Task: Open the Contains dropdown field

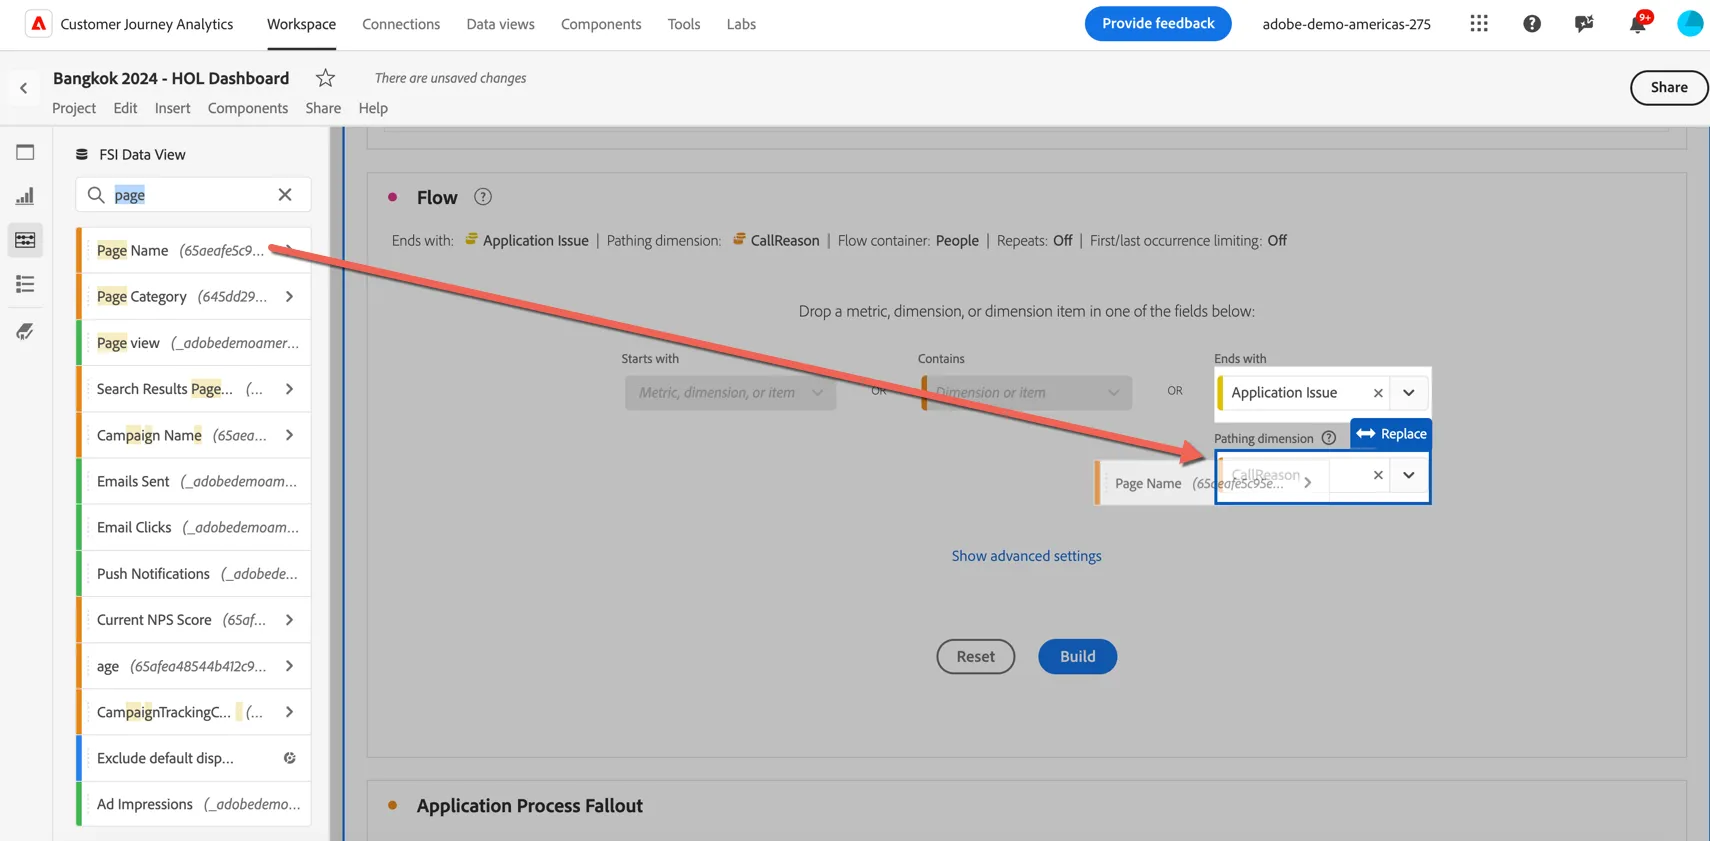Action: (x=1026, y=393)
